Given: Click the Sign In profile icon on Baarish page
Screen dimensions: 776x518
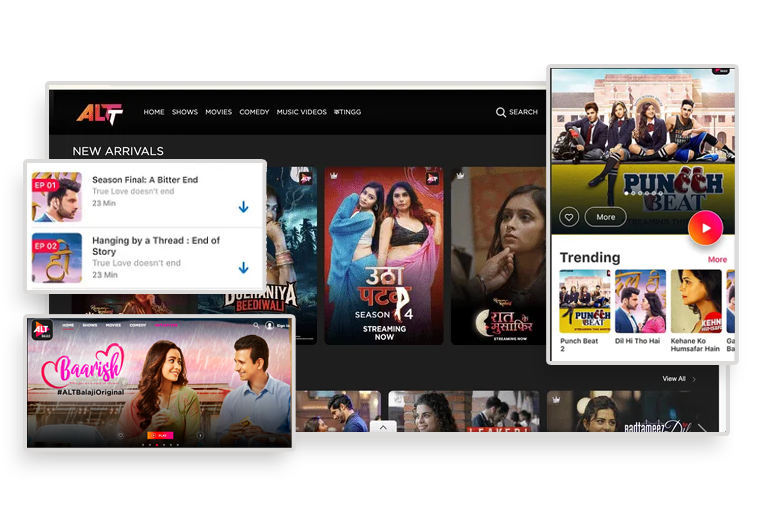Looking at the screenshot, I should 269,325.
